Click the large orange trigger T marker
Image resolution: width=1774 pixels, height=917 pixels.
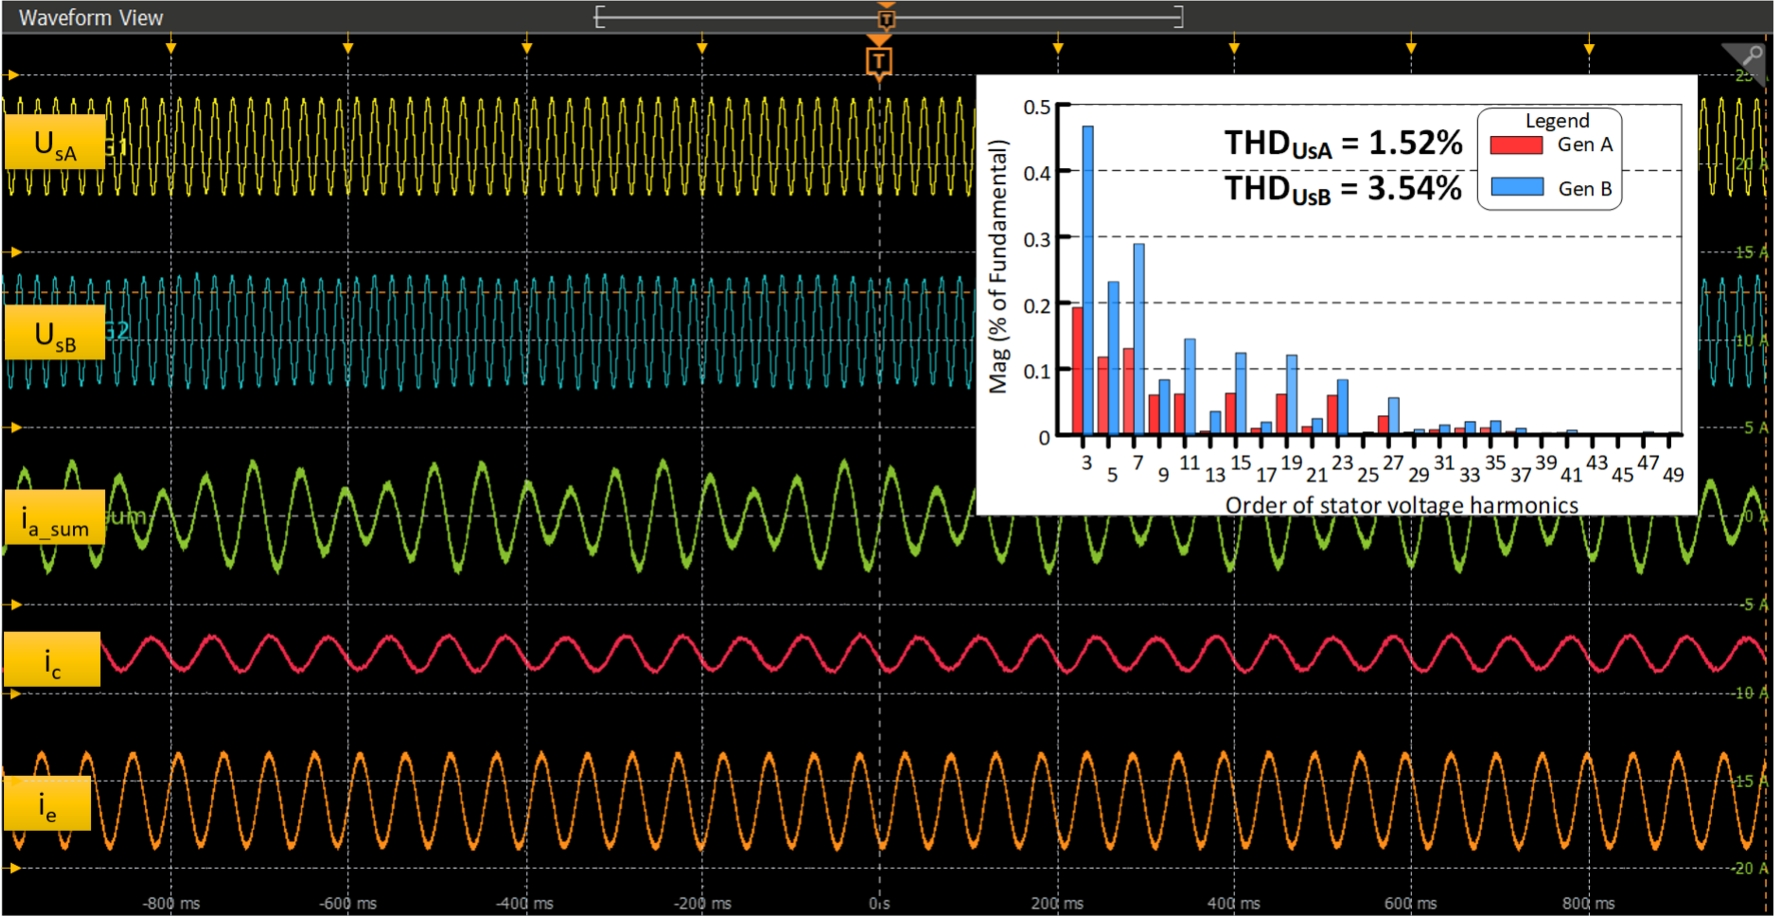tap(878, 62)
